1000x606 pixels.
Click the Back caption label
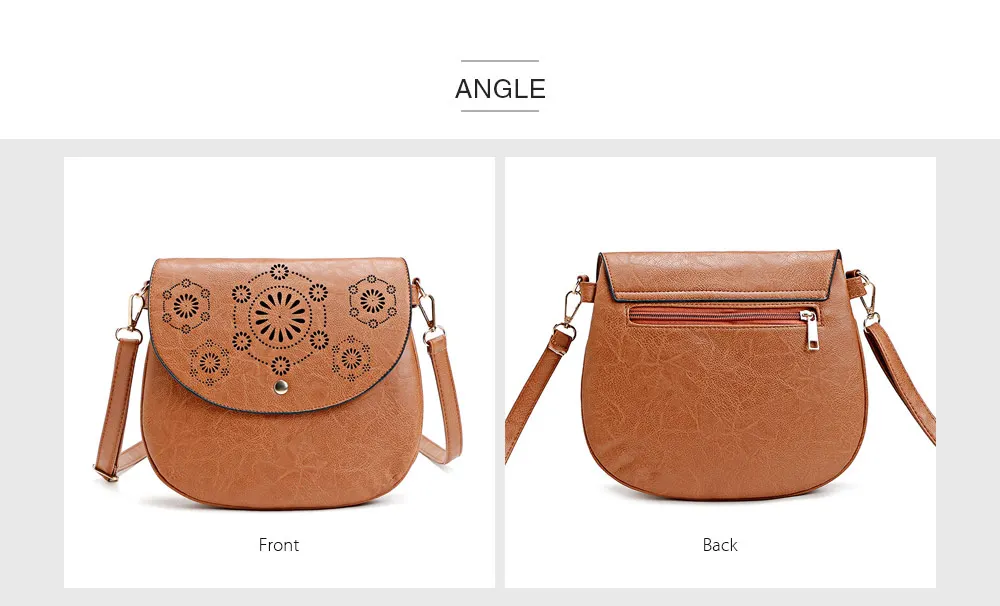720,545
